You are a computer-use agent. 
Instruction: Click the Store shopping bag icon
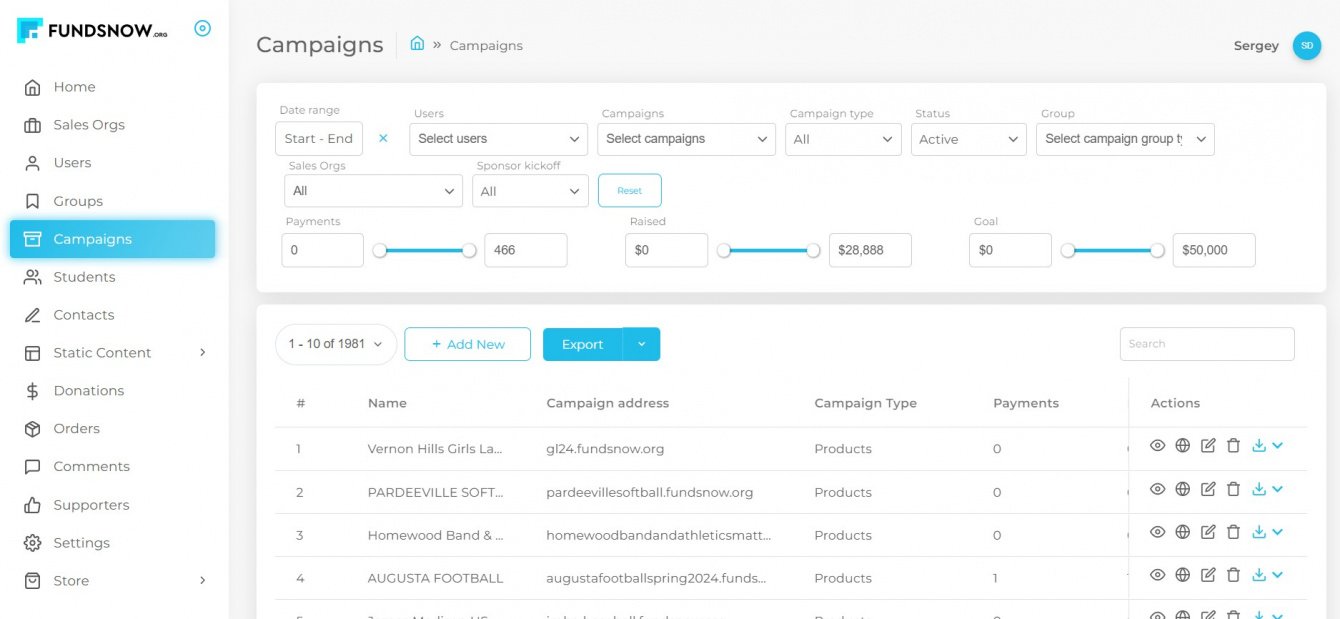point(33,581)
